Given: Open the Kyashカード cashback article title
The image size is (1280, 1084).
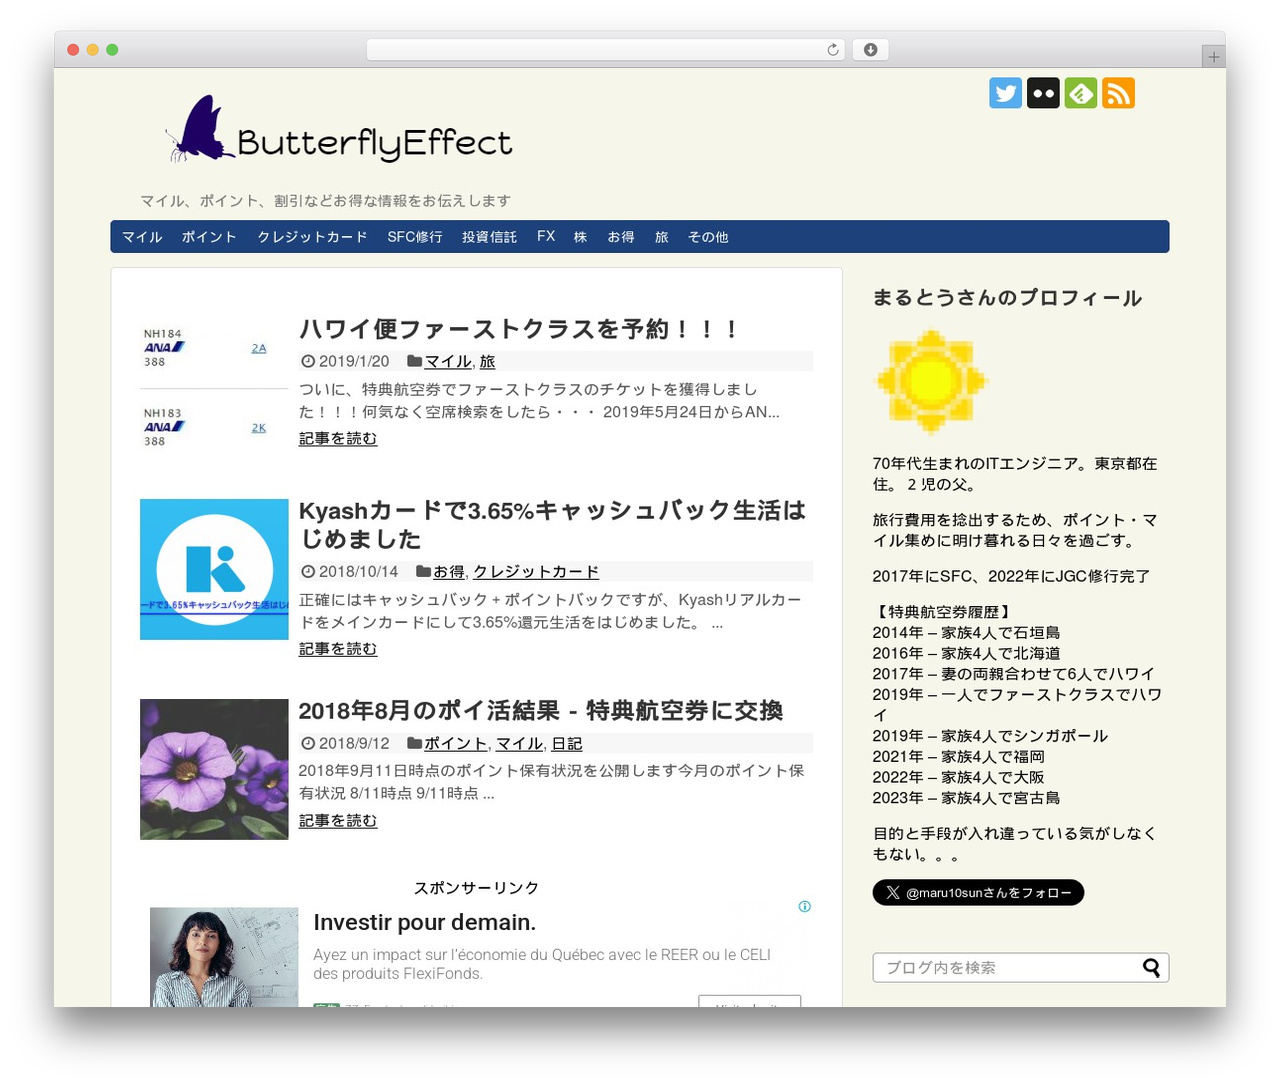Looking at the screenshot, I should coord(553,524).
